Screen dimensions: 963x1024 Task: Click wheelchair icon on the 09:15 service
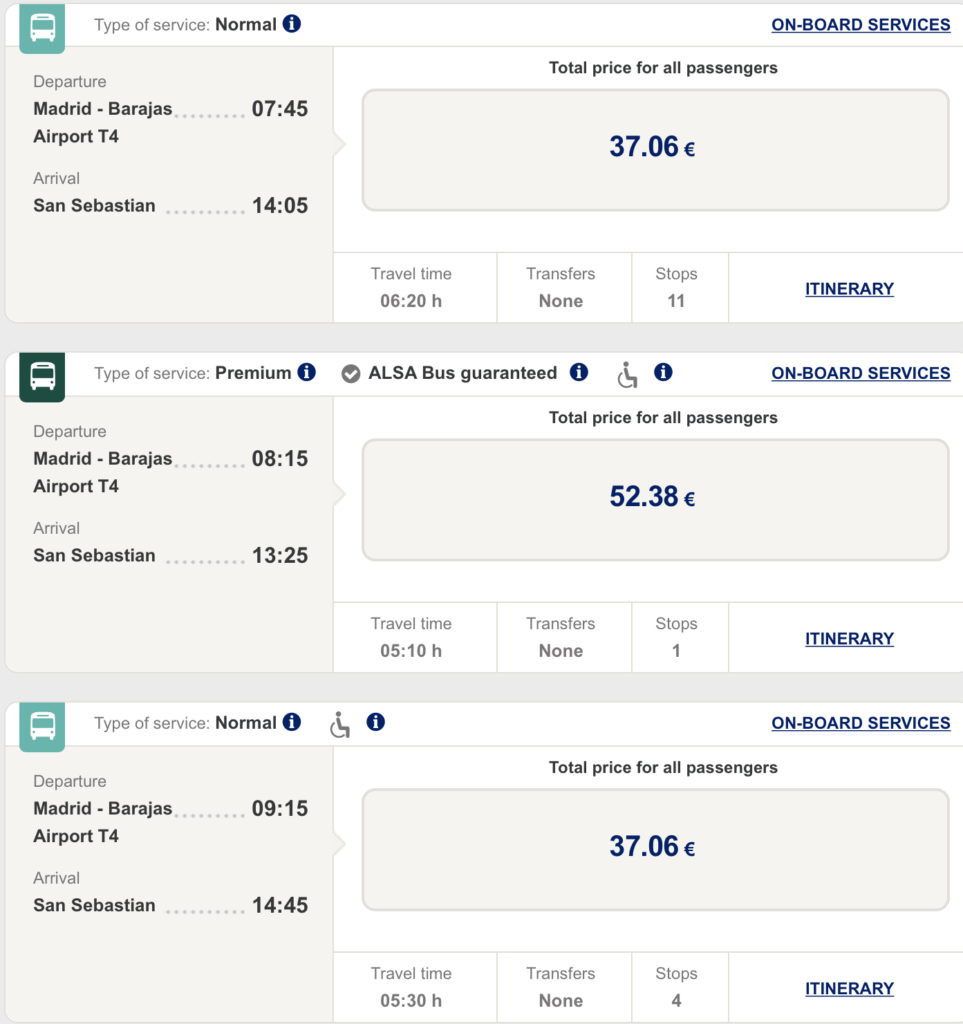(339, 725)
